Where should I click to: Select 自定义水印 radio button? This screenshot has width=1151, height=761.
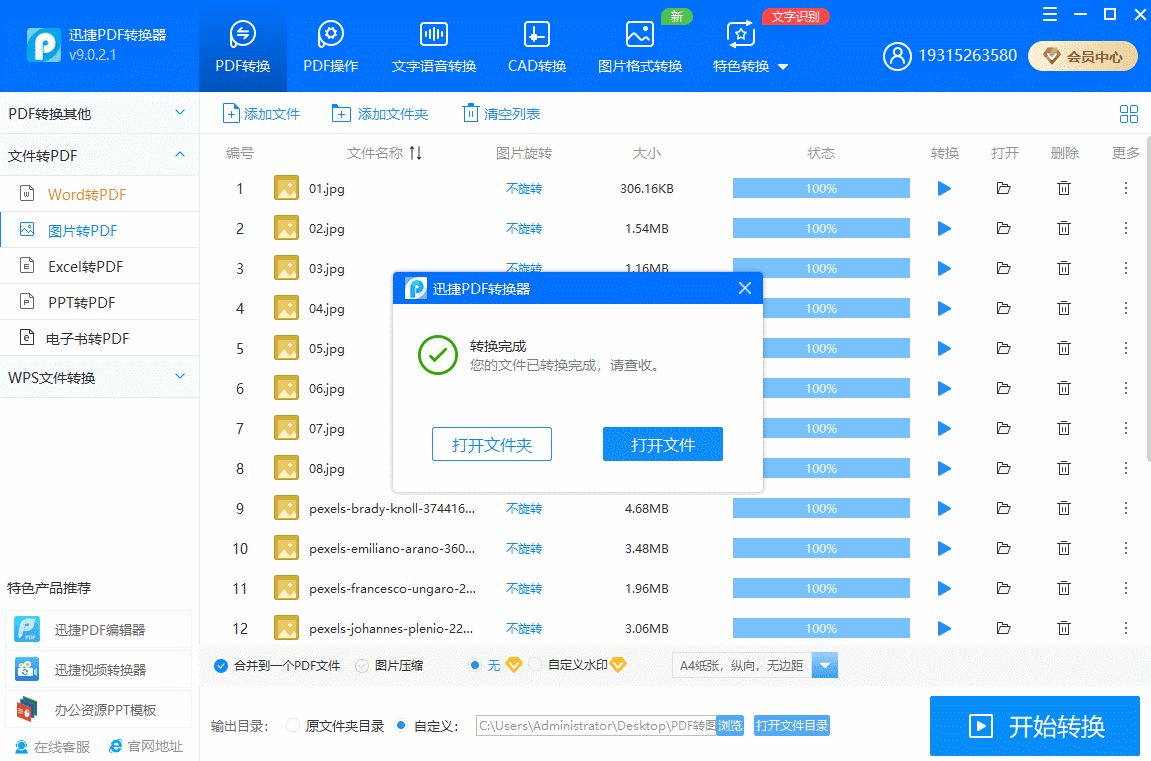pyautogui.click(x=535, y=665)
